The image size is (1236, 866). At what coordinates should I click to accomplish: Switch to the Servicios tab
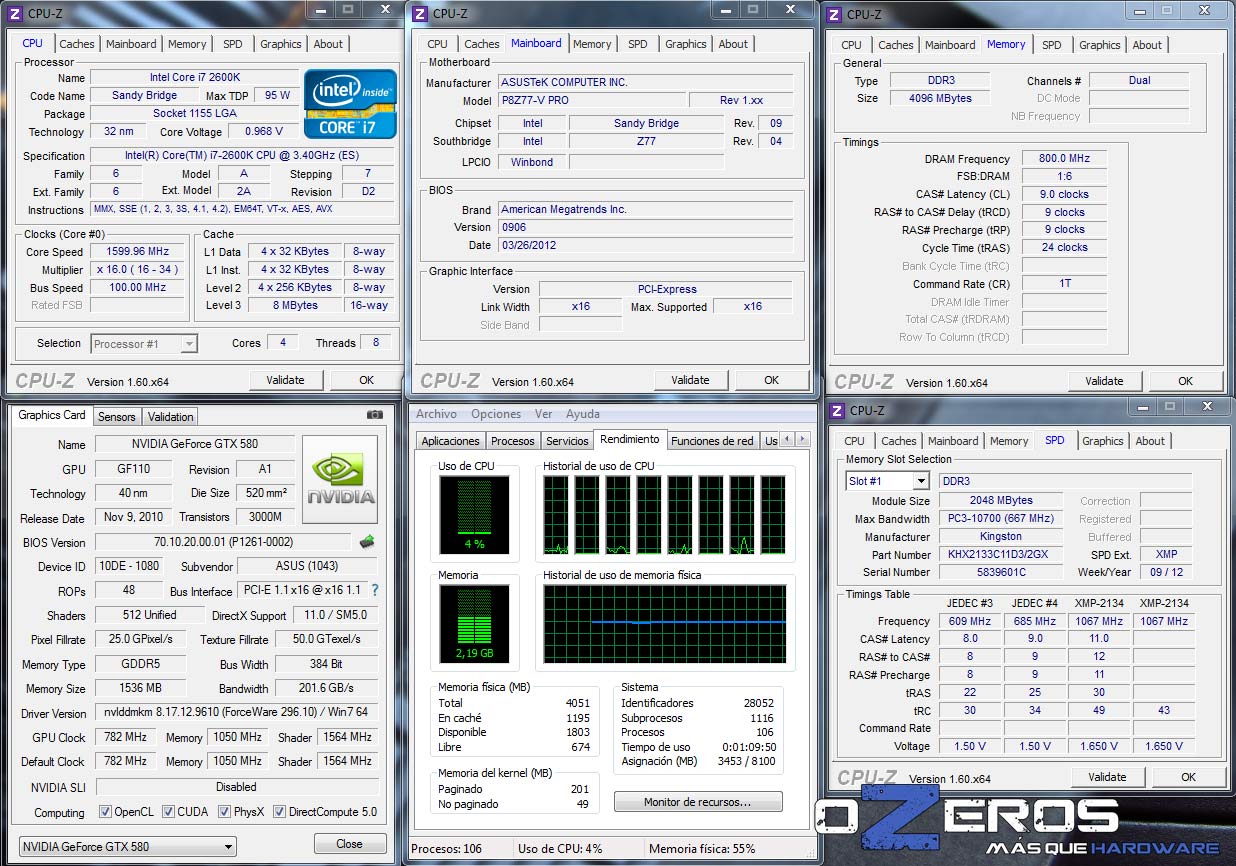(x=567, y=441)
